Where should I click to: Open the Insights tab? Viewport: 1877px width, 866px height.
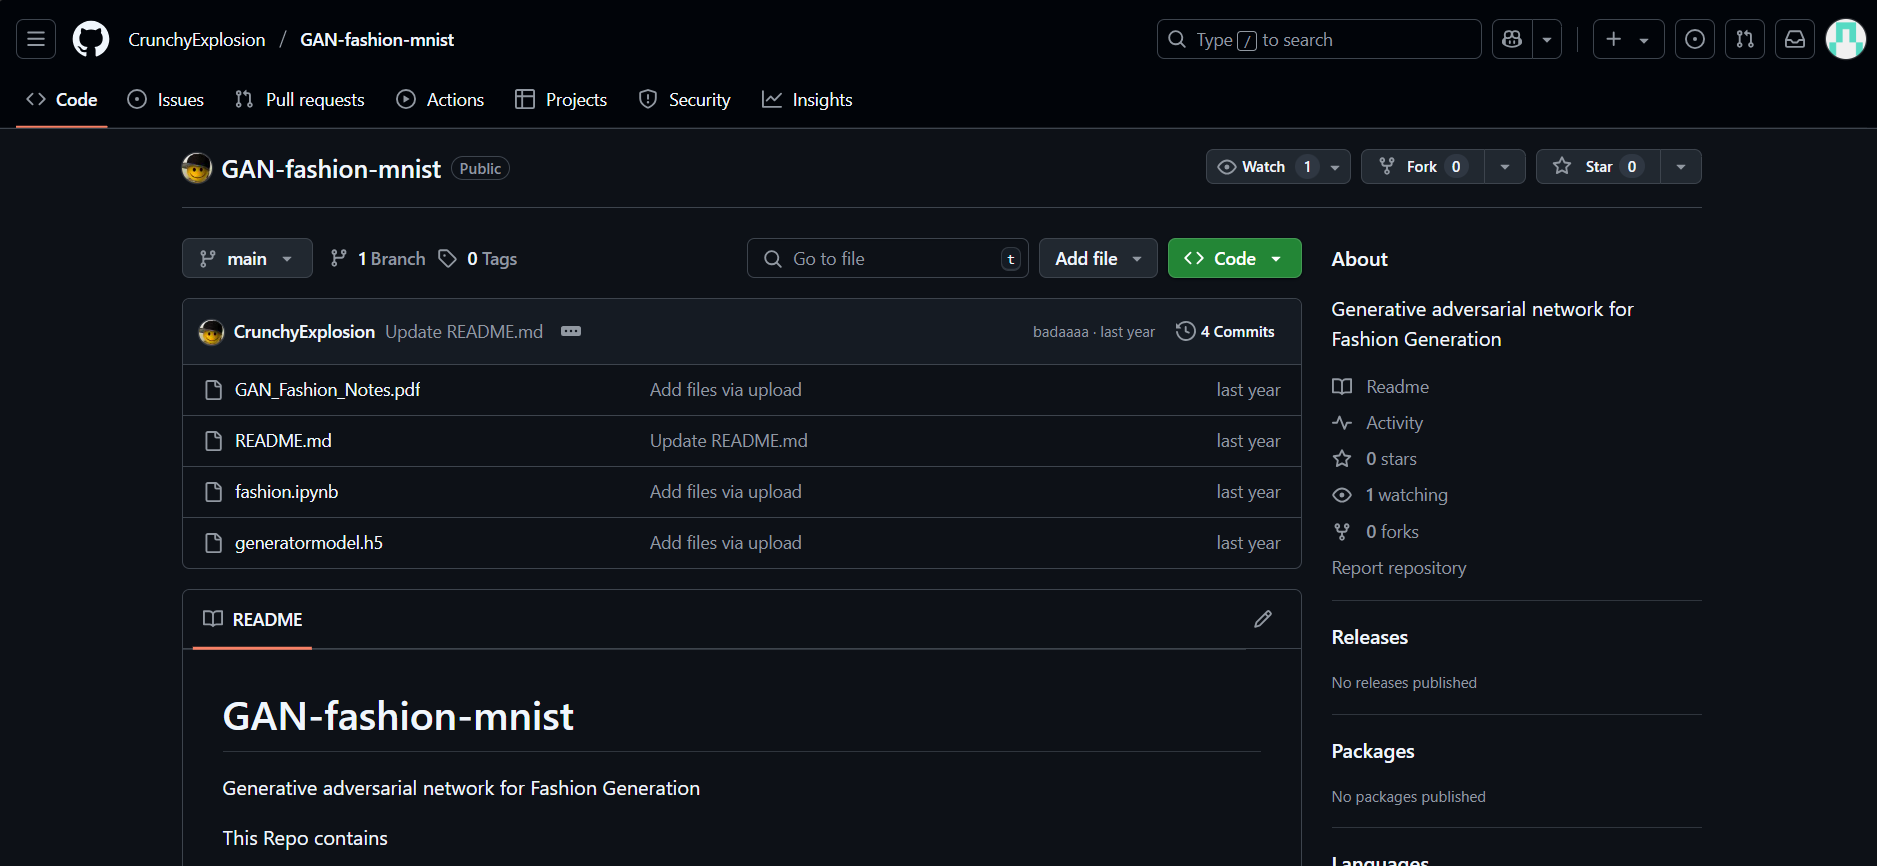click(x=807, y=100)
